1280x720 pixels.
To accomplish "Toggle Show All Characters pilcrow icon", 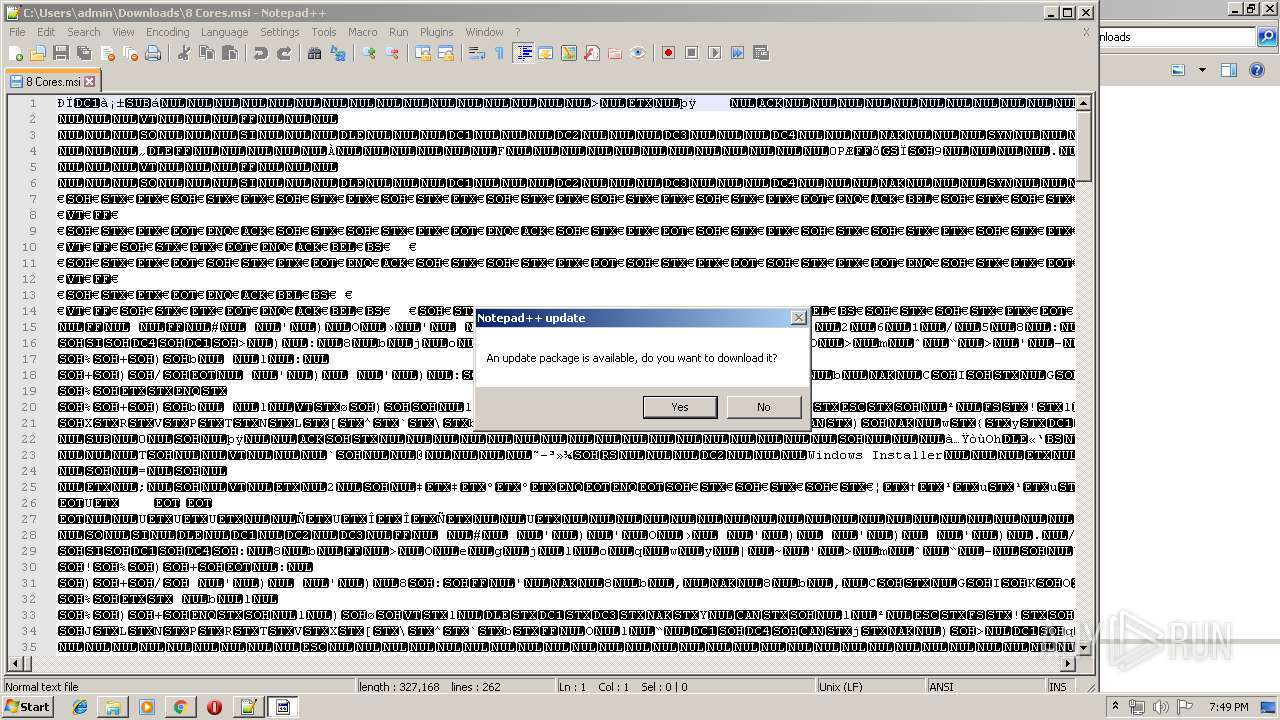I will [x=500, y=53].
